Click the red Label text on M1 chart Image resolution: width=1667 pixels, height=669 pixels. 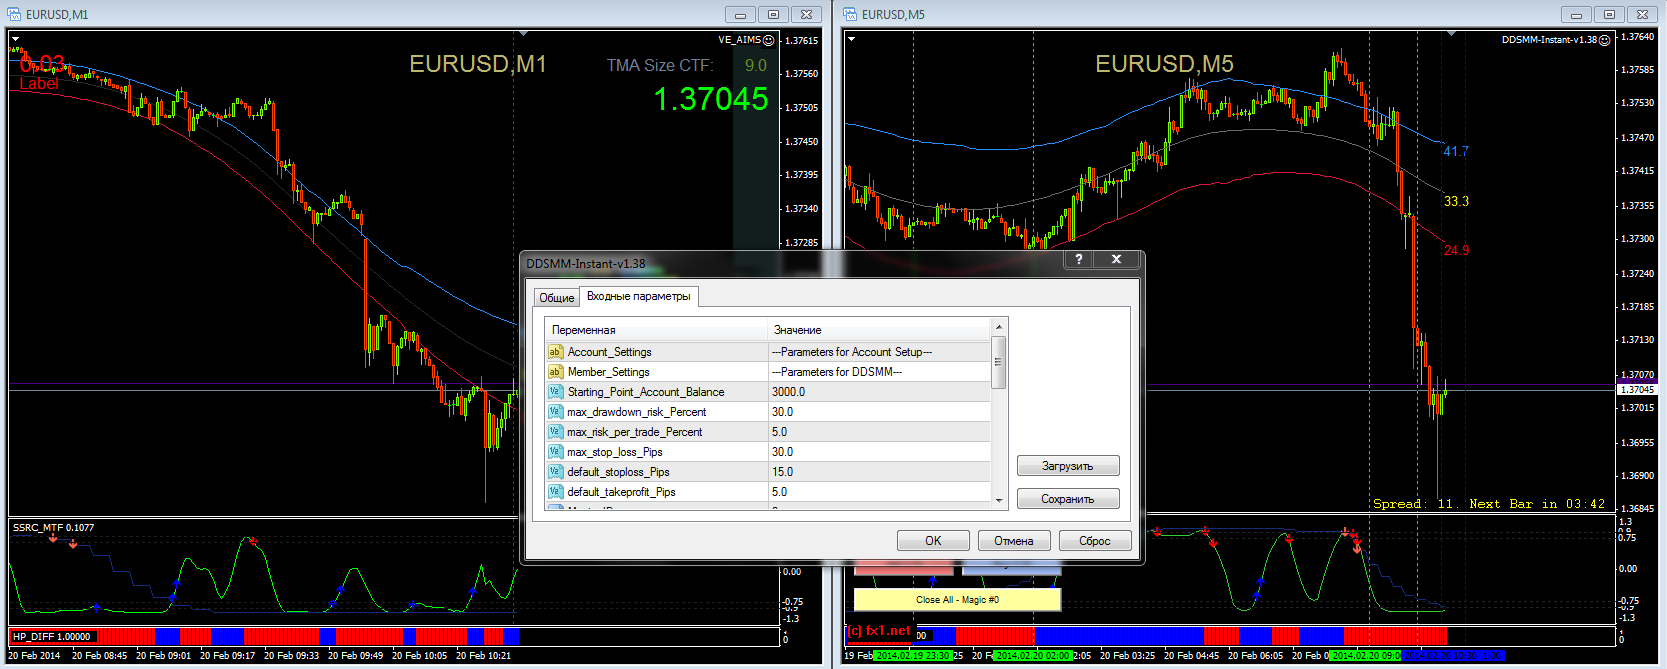pos(39,84)
